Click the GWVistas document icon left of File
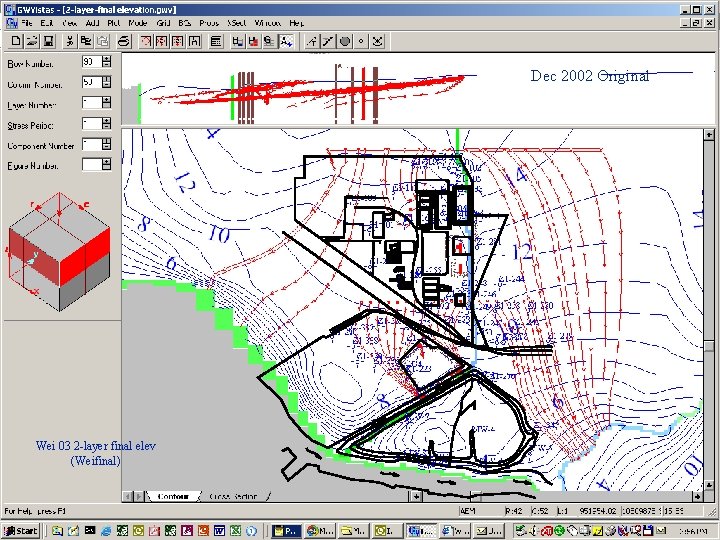 tap(11, 22)
